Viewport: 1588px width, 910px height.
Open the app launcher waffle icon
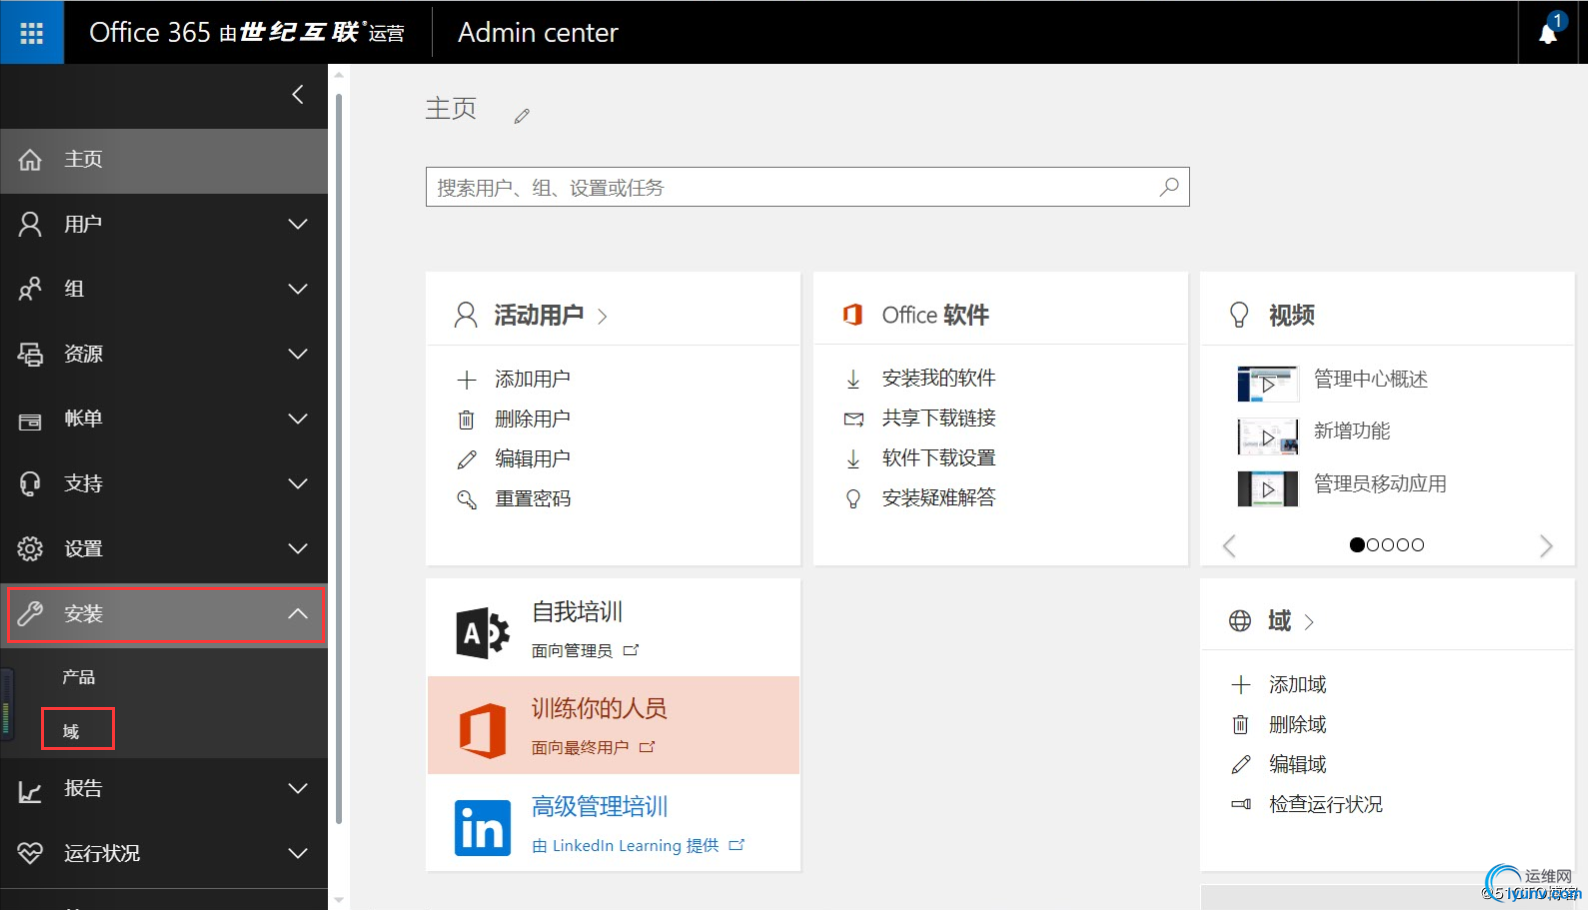32,32
